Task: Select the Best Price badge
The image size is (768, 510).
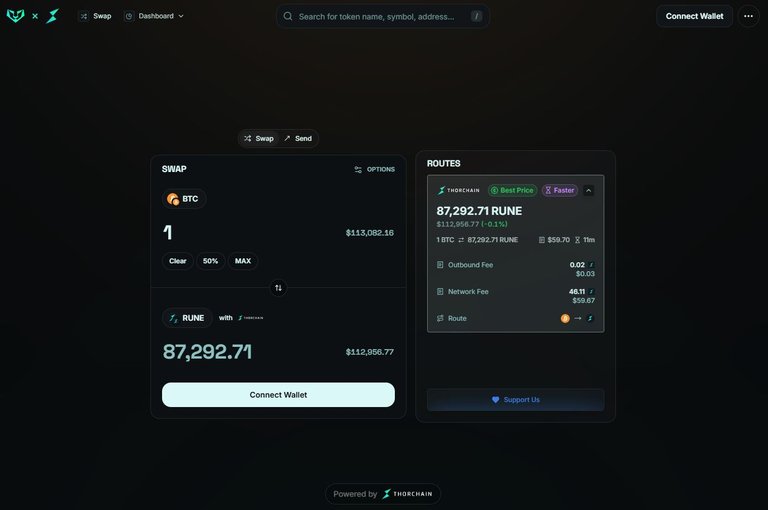Action: tap(512, 190)
